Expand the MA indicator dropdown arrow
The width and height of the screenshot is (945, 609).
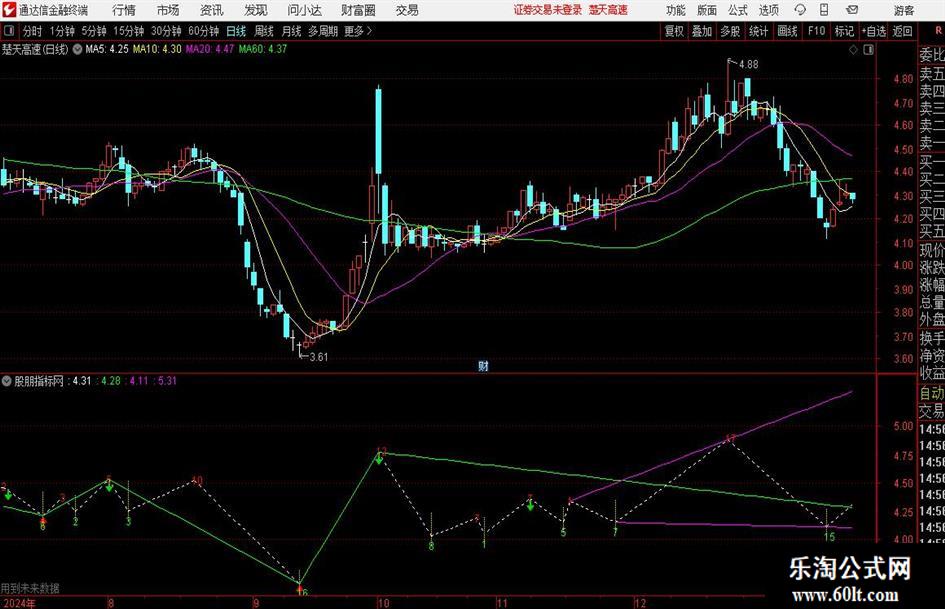(x=77, y=49)
